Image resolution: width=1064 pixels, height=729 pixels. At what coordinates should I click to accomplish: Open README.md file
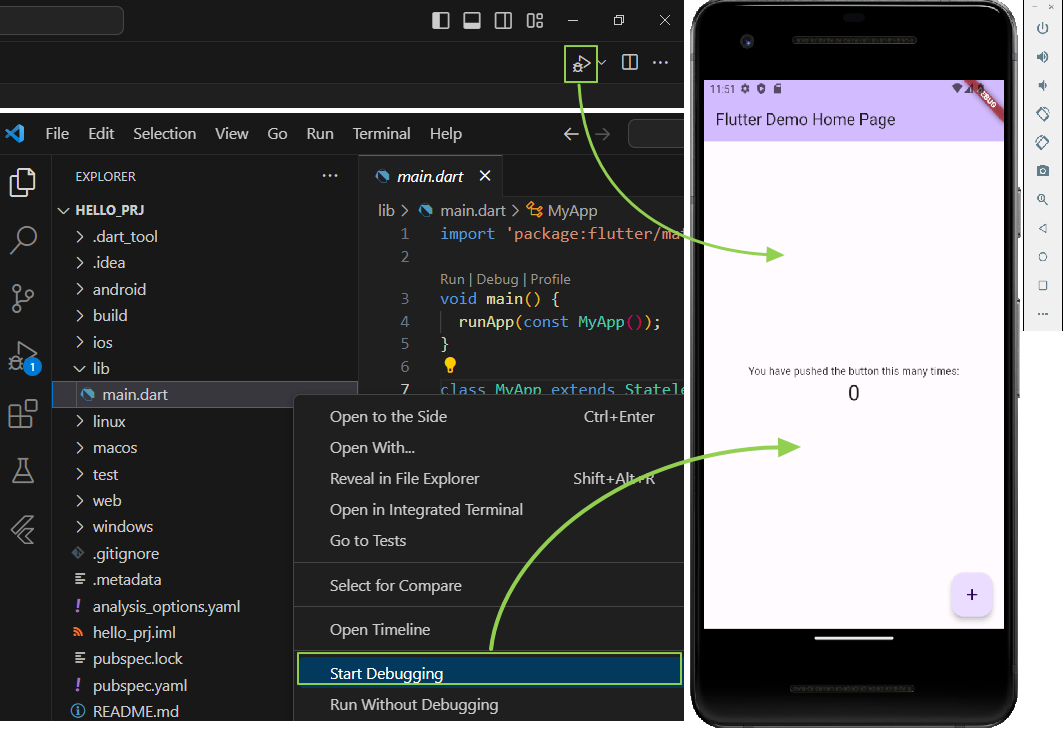(136, 711)
